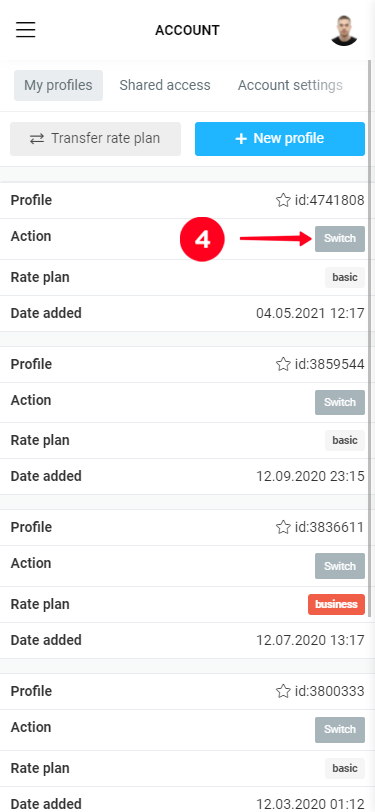The width and height of the screenshot is (375, 812).
Task: Switch to profile id:3800333
Action: coord(340,730)
